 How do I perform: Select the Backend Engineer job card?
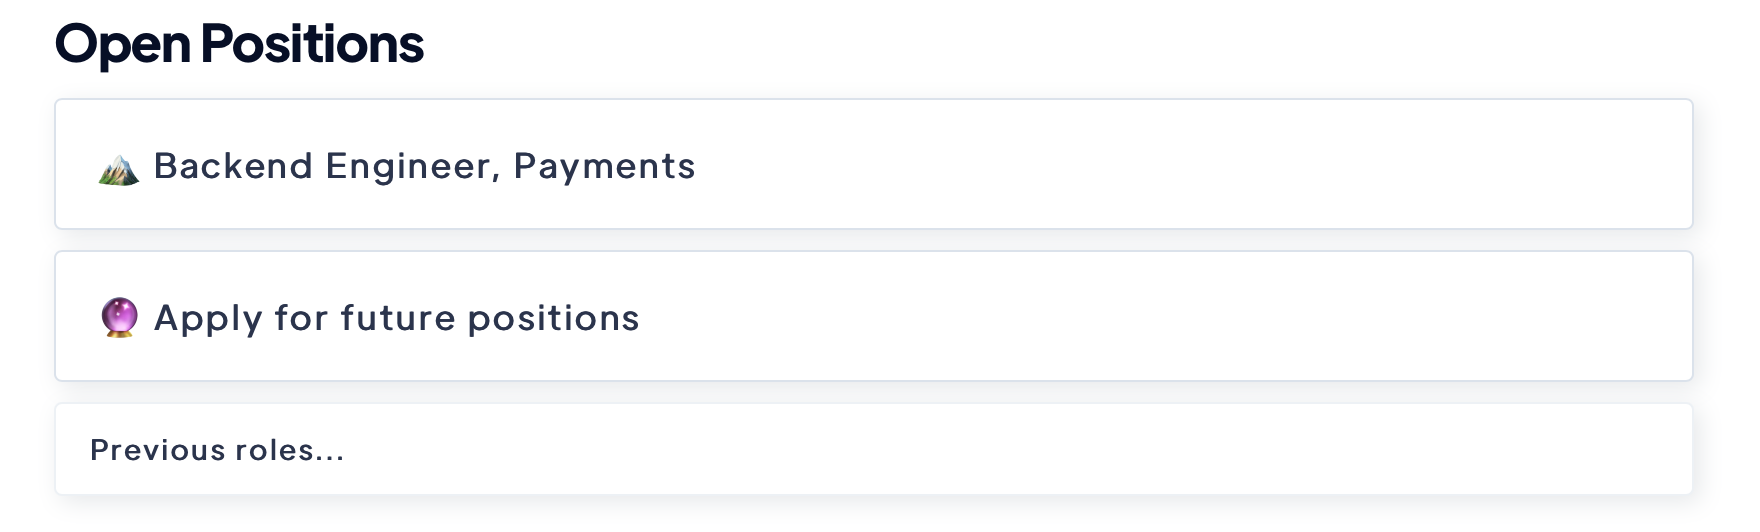point(872,164)
